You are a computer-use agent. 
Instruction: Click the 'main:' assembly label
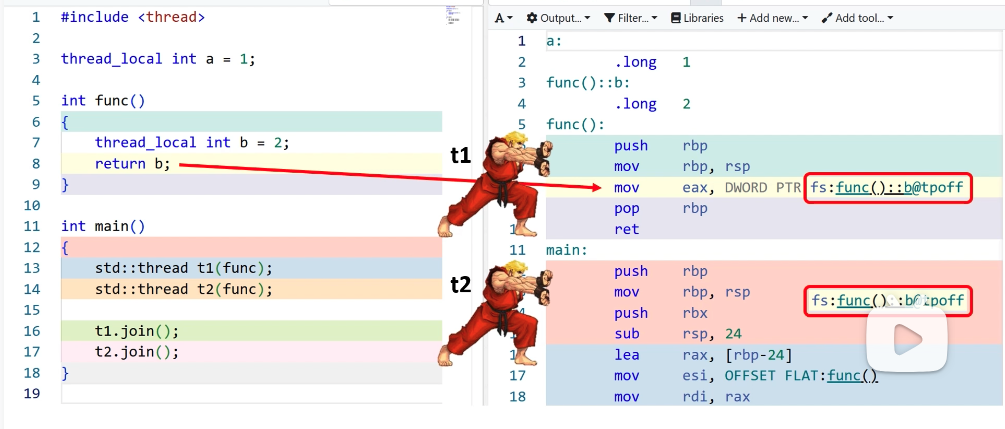coord(567,250)
